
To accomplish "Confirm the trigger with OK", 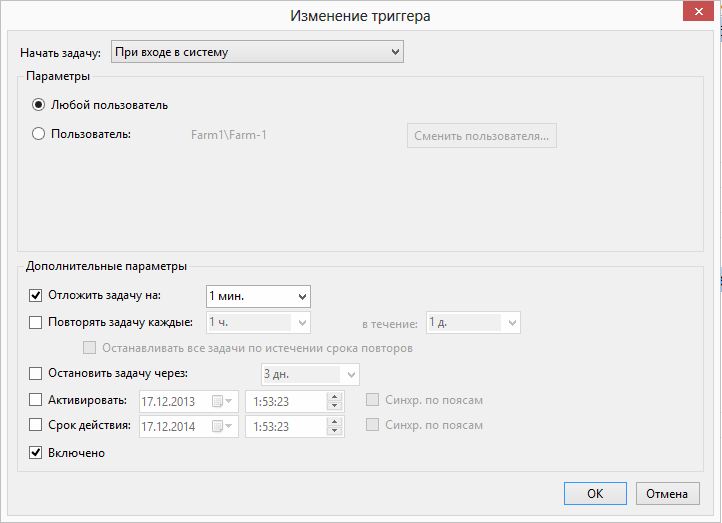I will pos(595,494).
